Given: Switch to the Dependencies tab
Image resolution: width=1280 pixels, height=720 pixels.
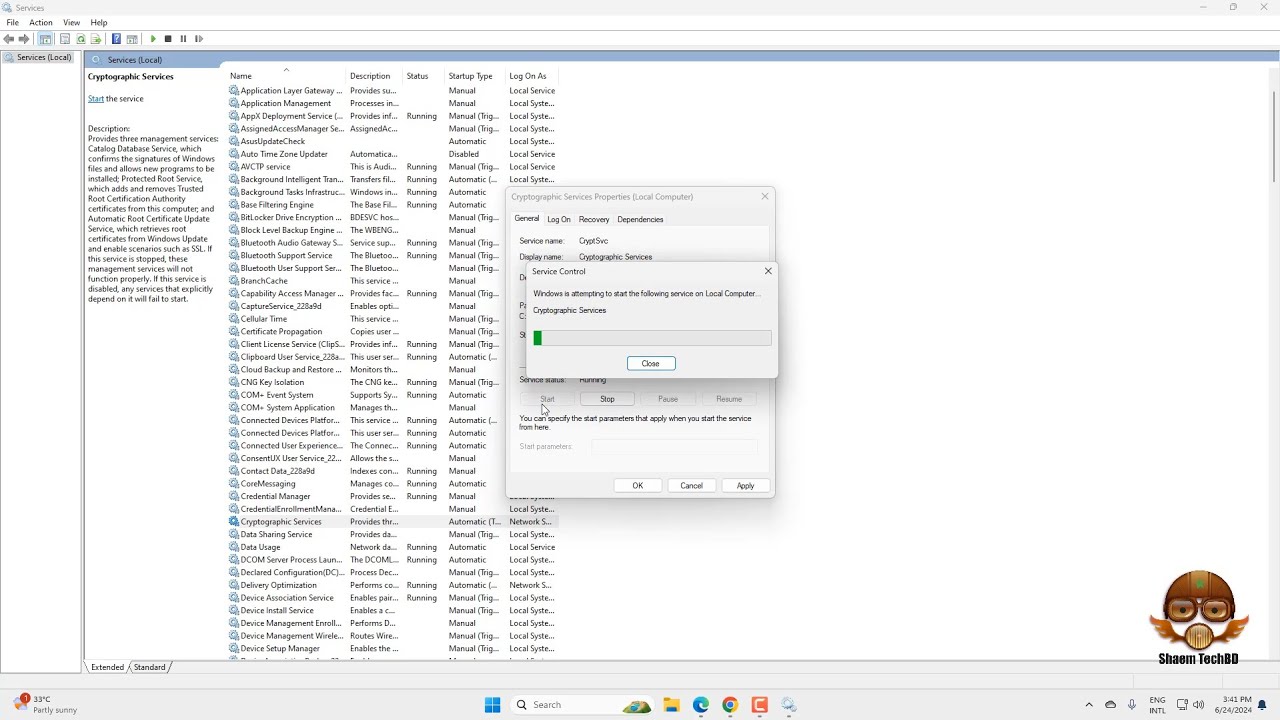Looking at the screenshot, I should (x=640, y=219).
